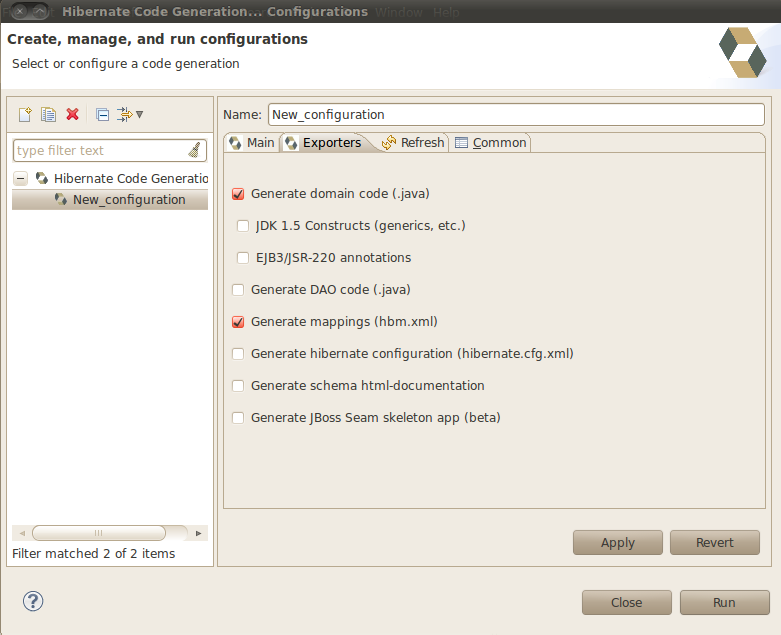Enable Generate JBoss Seam skeleton app

click(238, 418)
